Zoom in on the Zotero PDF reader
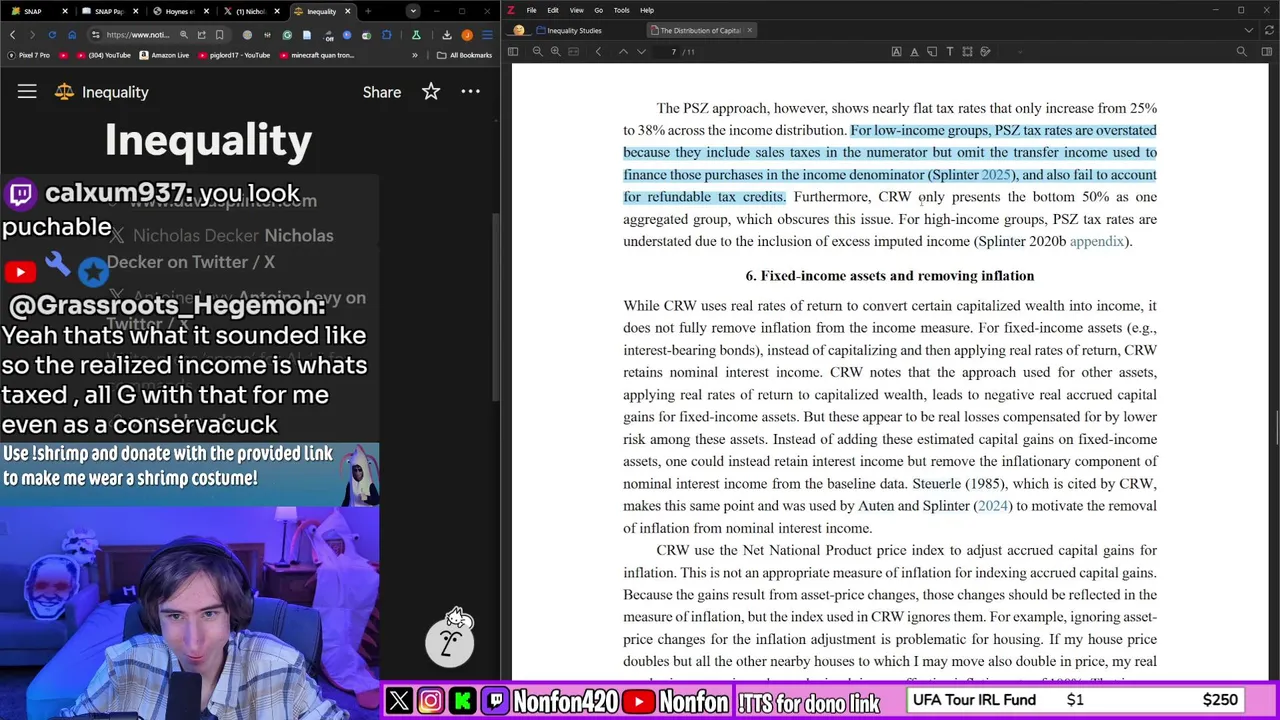Viewport: 1280px width, 720px height. point(555,51)
